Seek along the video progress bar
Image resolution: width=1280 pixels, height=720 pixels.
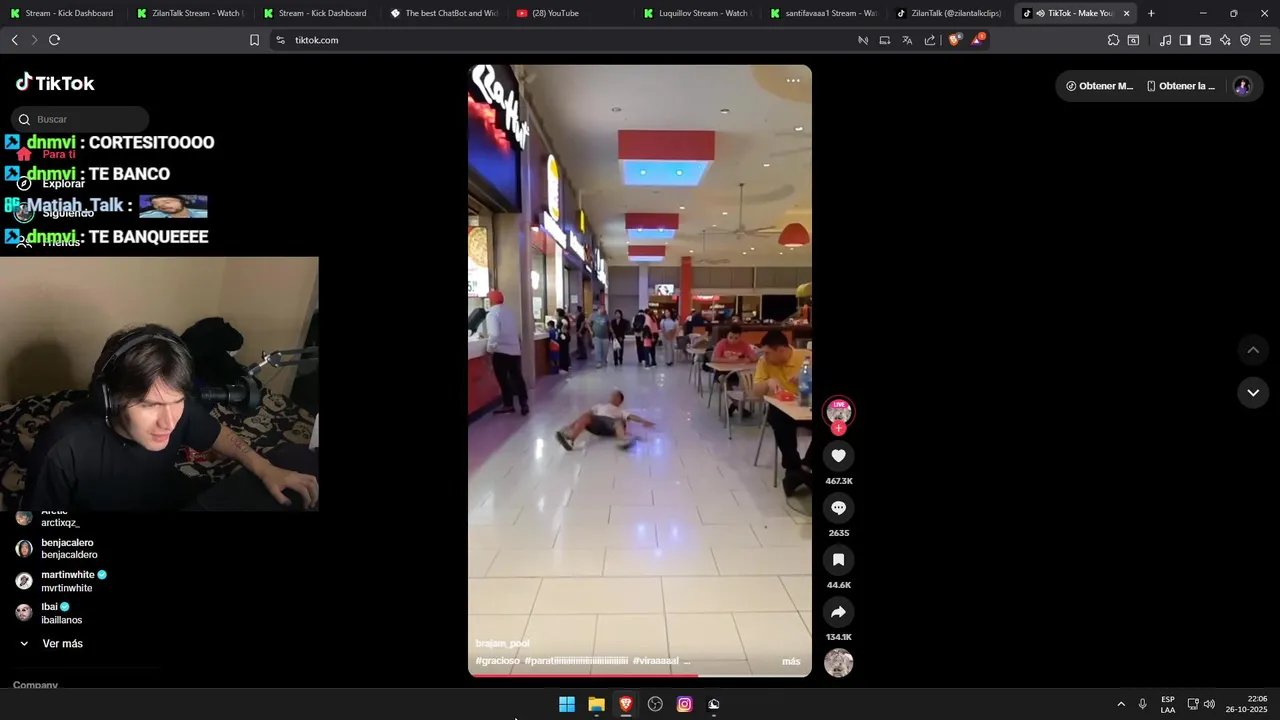coord(640,675)
